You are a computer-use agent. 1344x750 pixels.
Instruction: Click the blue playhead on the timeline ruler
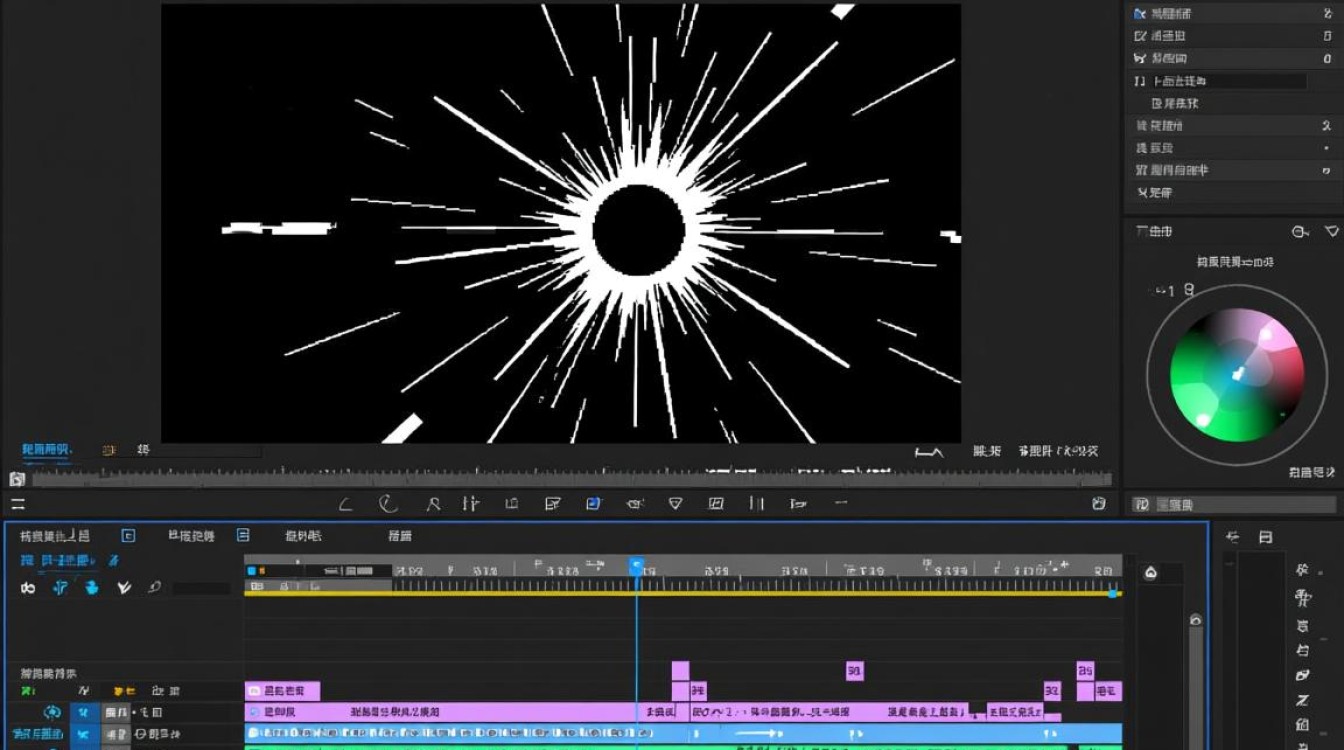click(636, 566)
